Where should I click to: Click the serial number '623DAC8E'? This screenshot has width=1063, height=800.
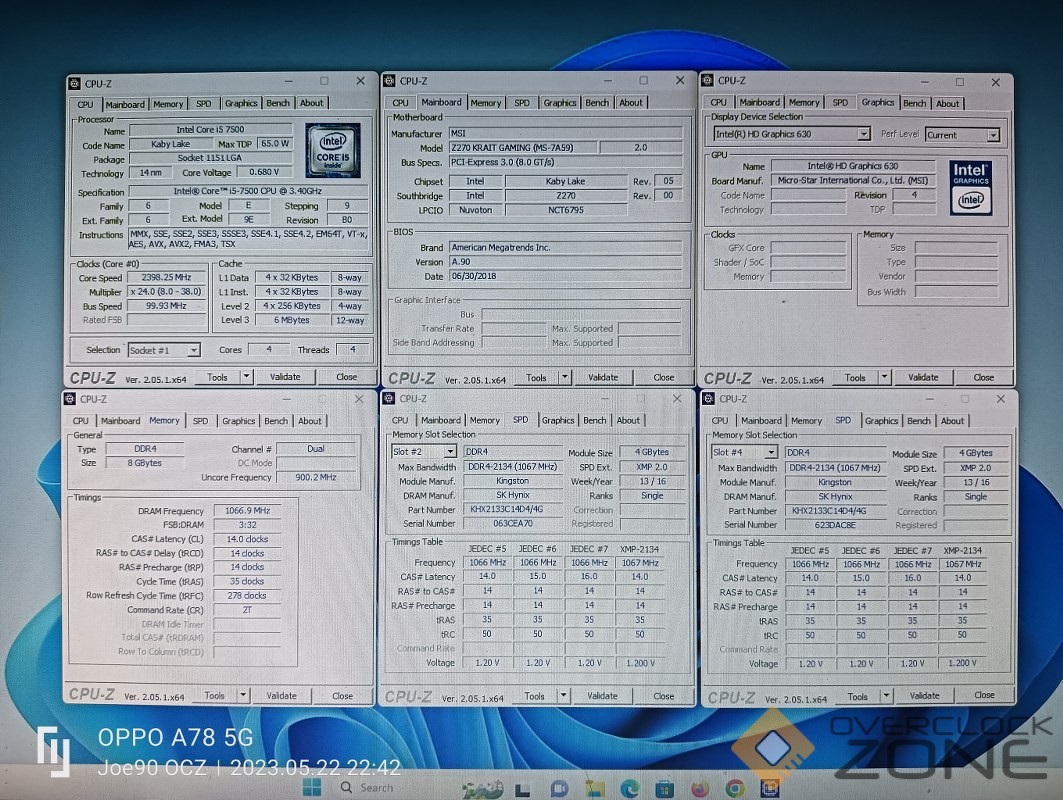tap(835, 525)
